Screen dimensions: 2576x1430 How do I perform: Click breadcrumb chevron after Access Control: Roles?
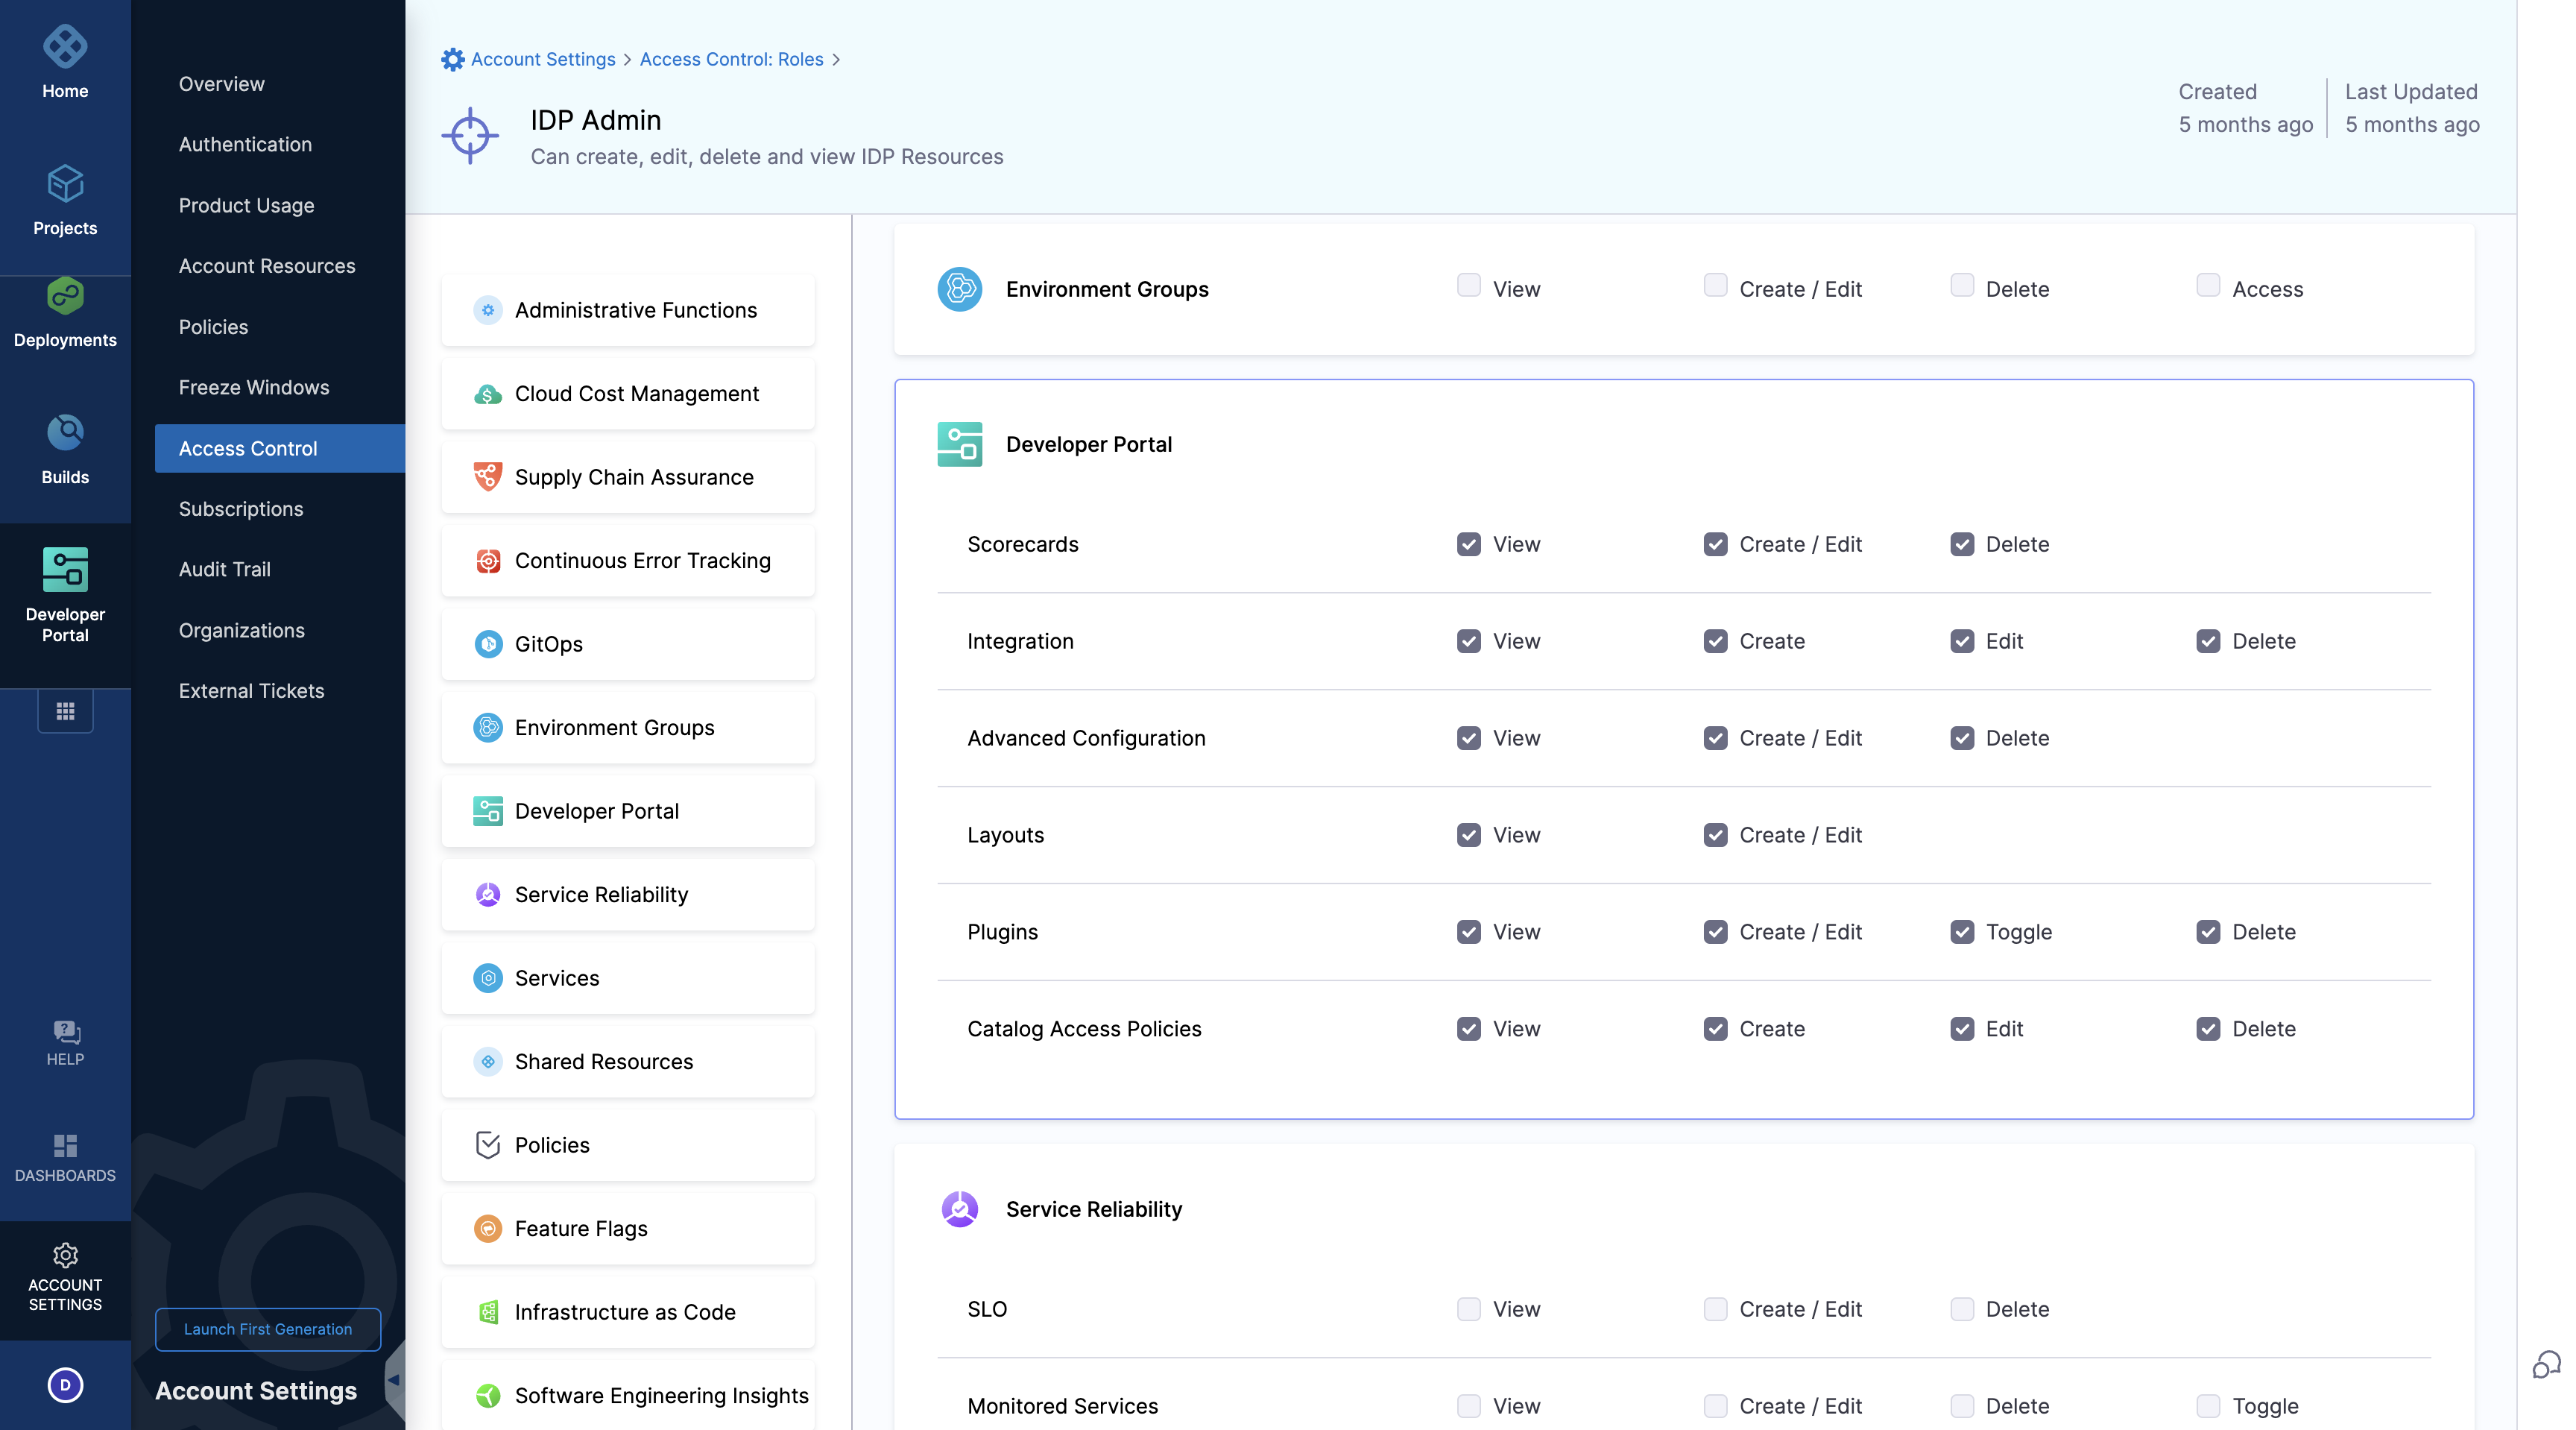tap(836, 60)
